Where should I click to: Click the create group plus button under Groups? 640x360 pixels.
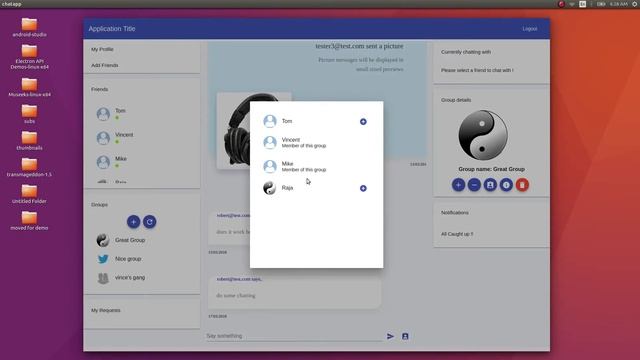[133, 222]
